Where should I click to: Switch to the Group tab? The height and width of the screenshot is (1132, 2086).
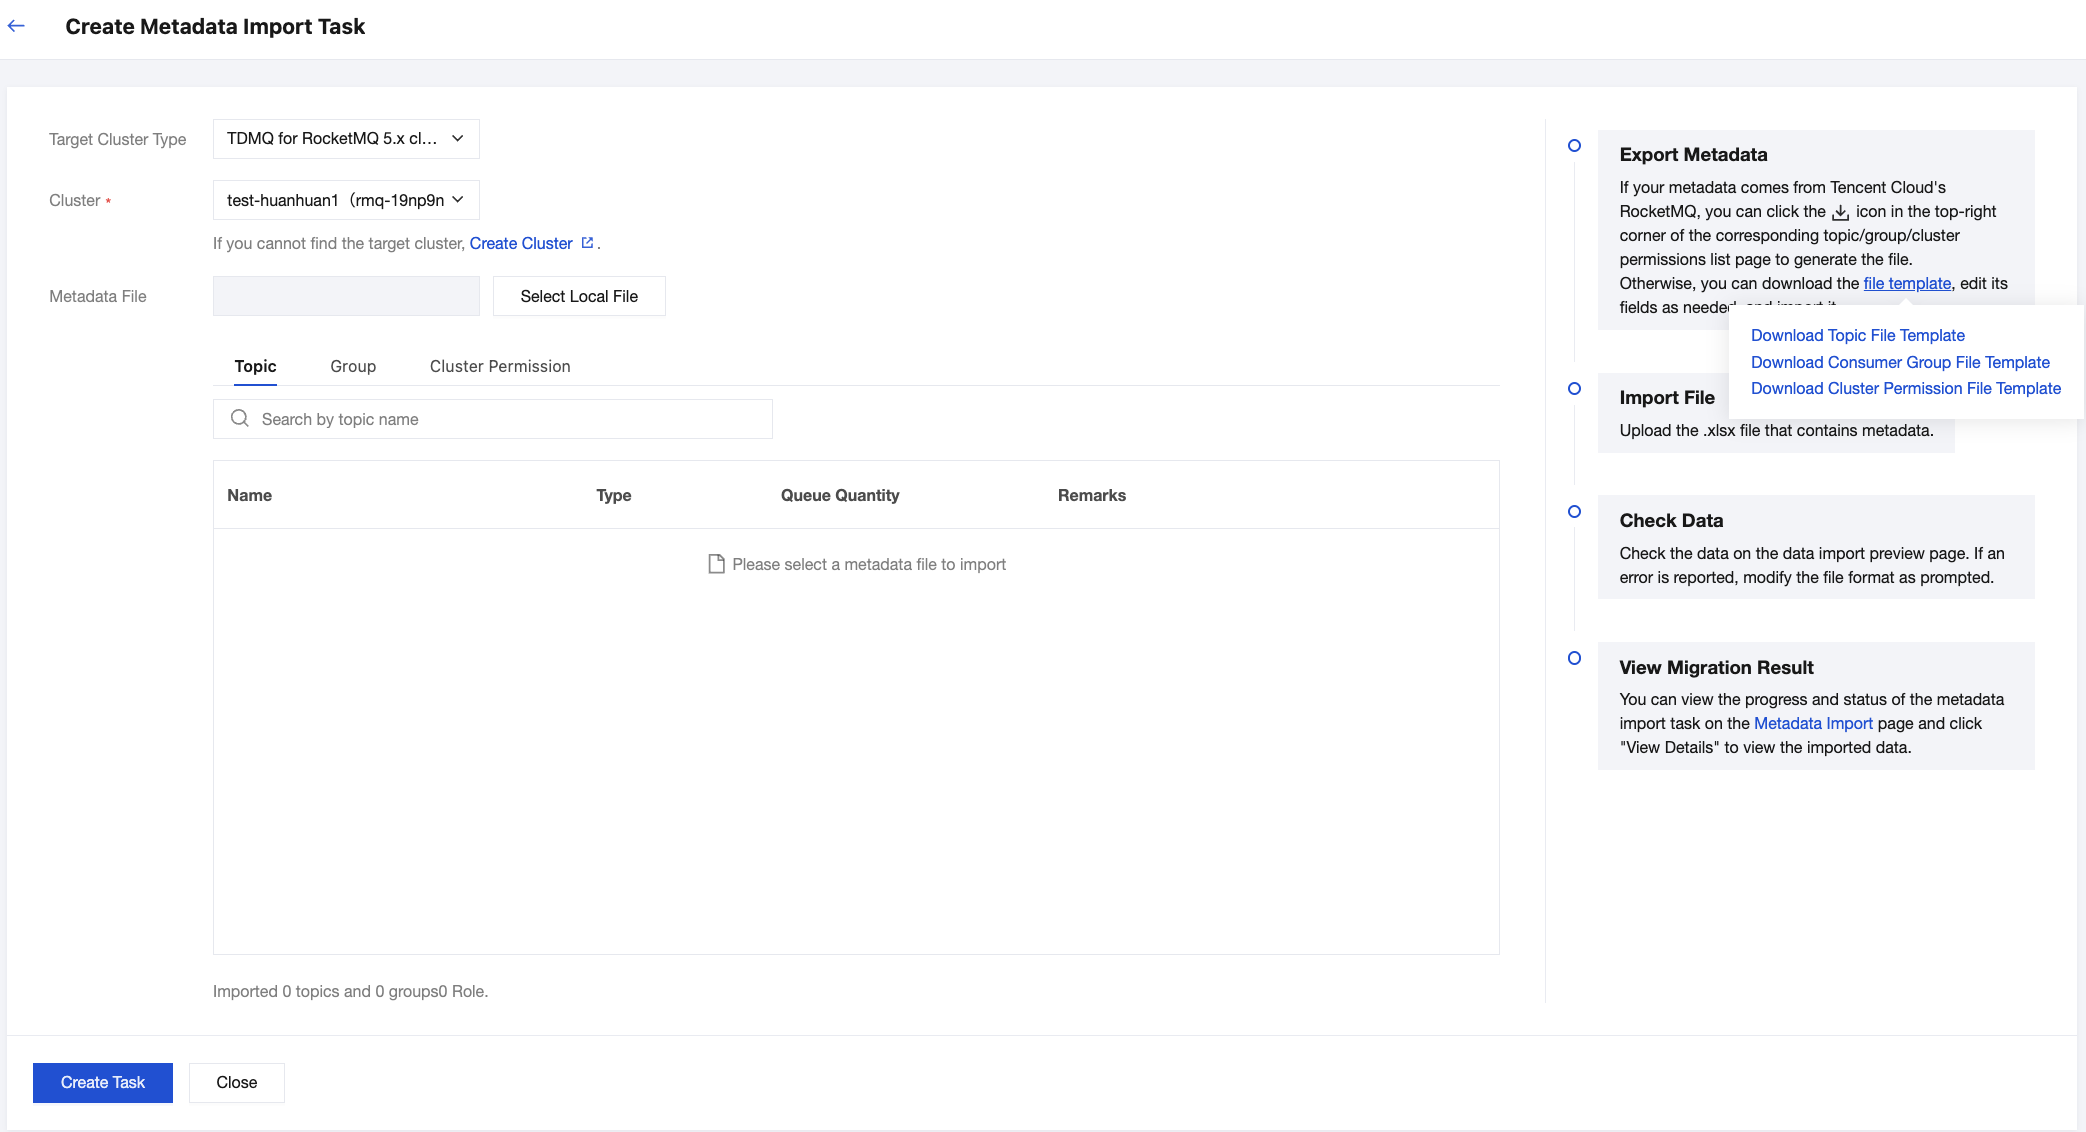(353, 366)
